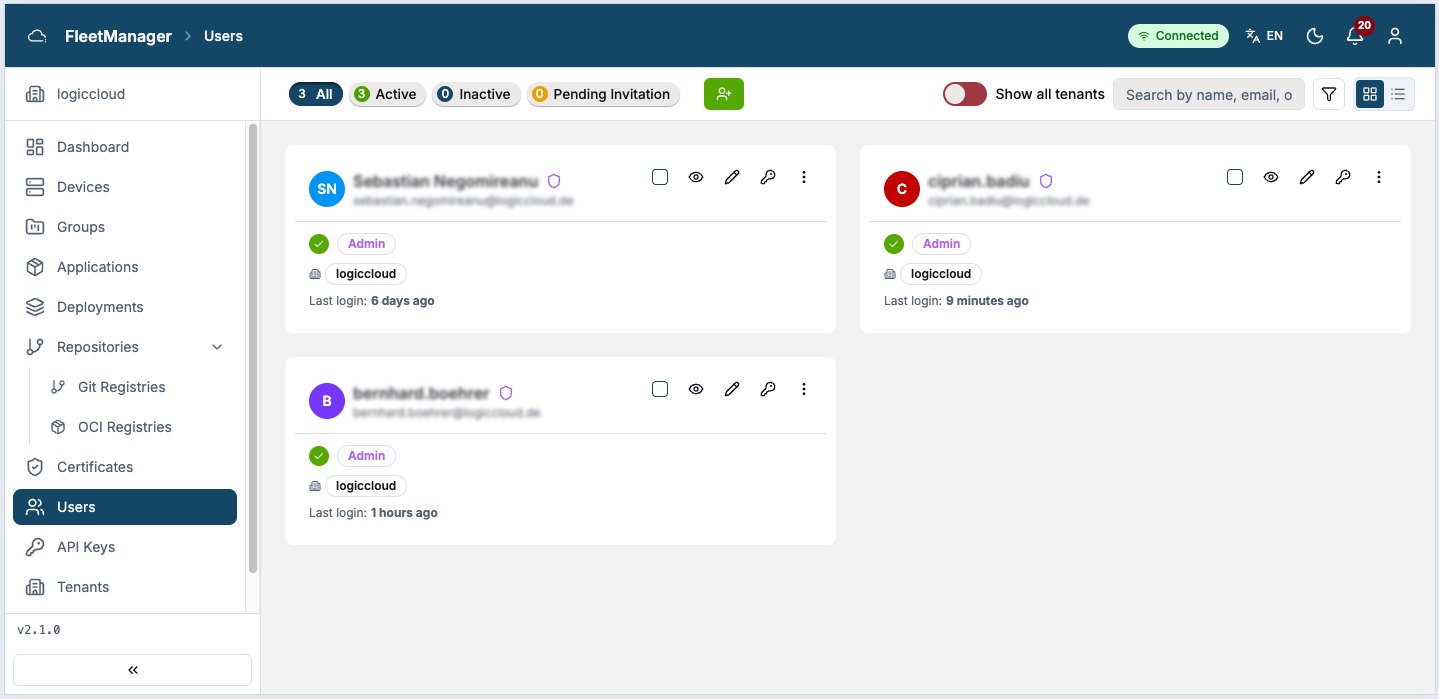Select the Pending Invitation filter
The height and width of the screenshot is (699, 1439).
pyautogui.click(x=603, y=94)
